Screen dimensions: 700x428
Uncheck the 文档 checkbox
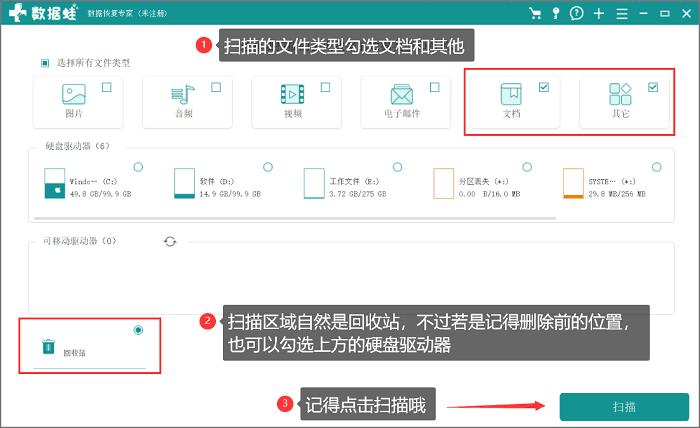tap(544, 87)
